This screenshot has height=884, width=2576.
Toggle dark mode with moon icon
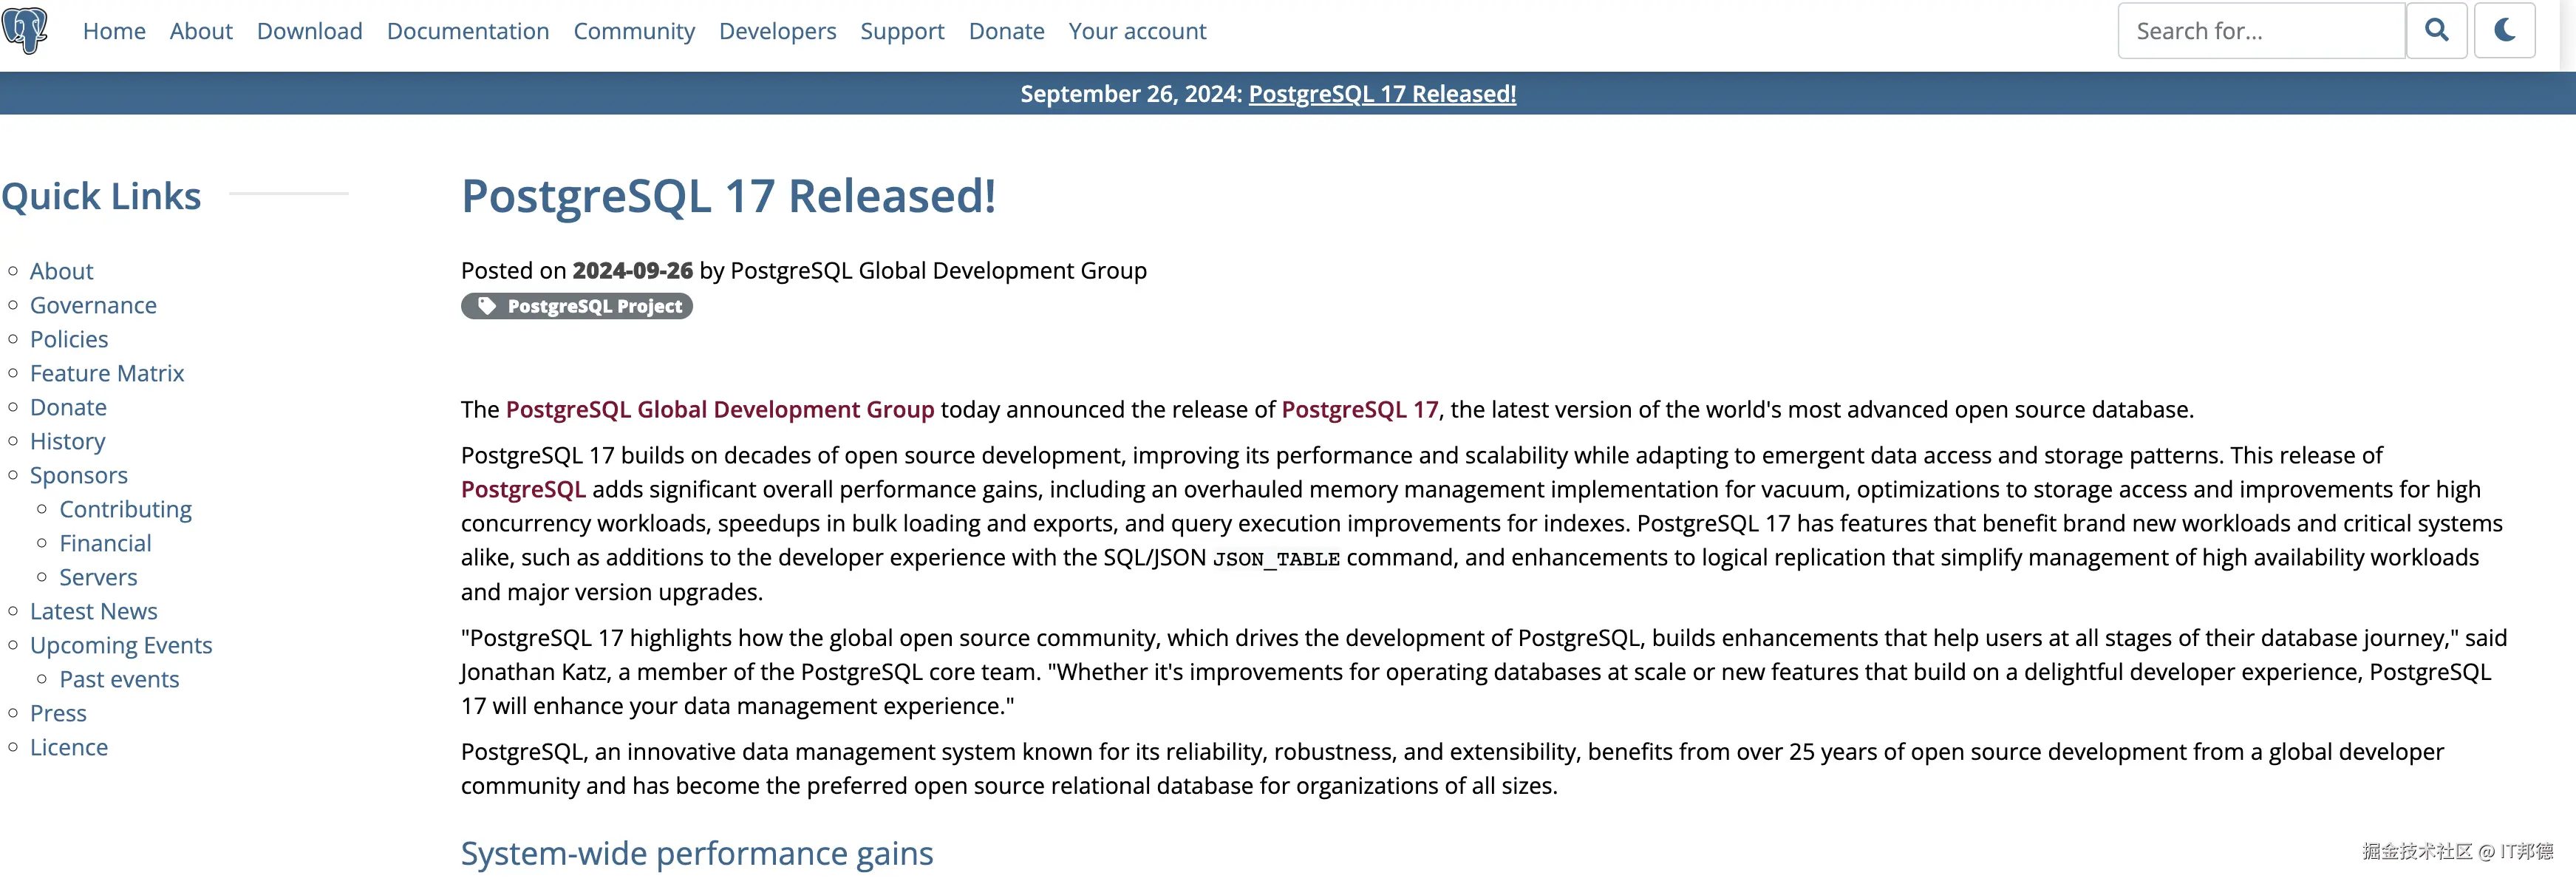click(2504, 31)
